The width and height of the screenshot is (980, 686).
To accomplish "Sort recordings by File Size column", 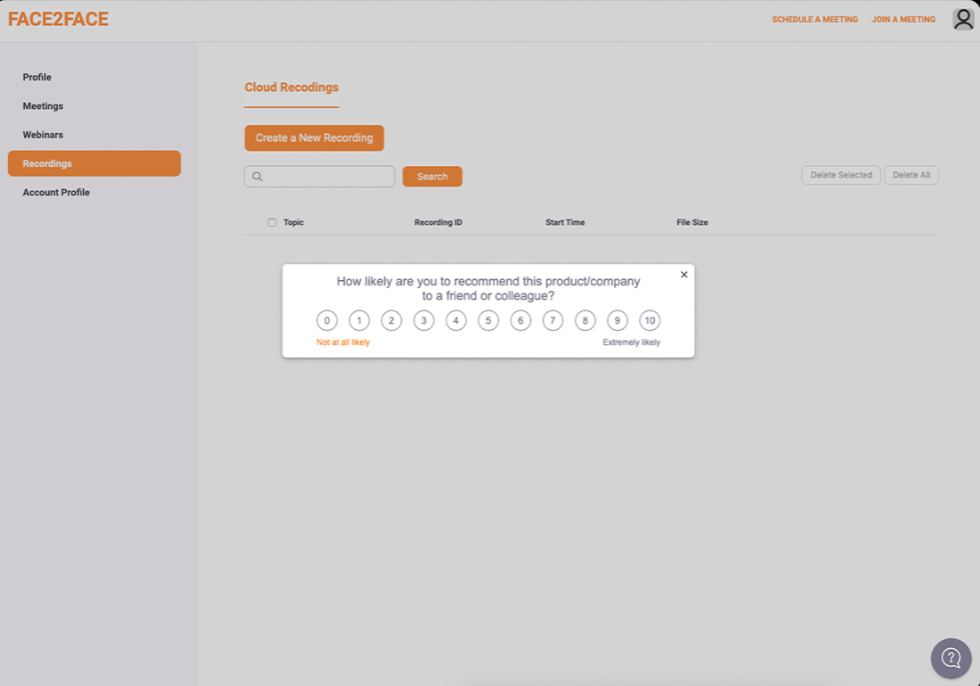I will coord(692,222).
